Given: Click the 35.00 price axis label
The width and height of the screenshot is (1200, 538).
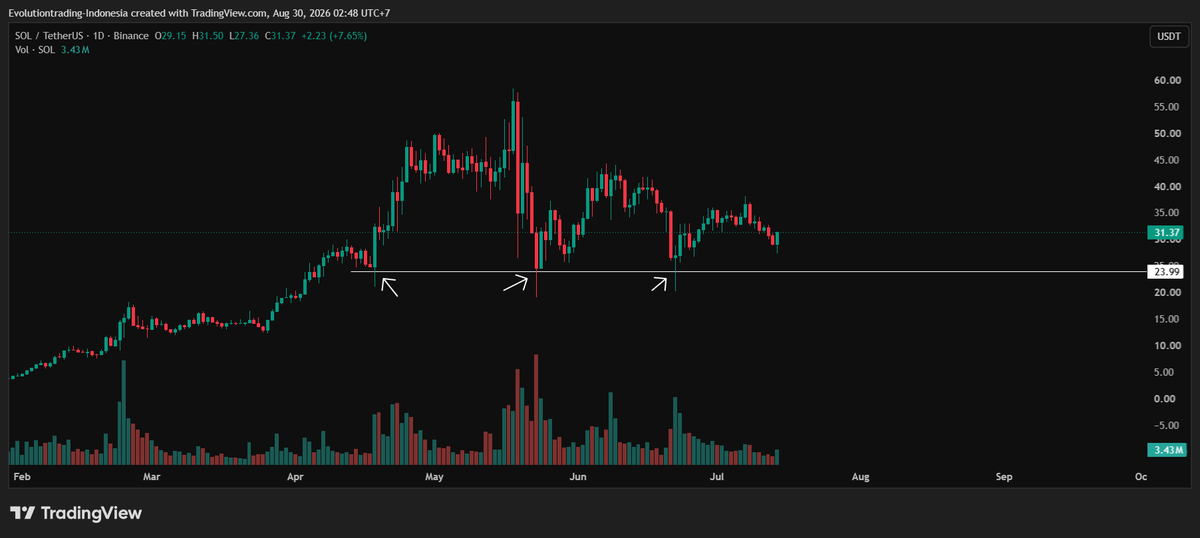Looking at the screenshot, I should click(1168, 213).
